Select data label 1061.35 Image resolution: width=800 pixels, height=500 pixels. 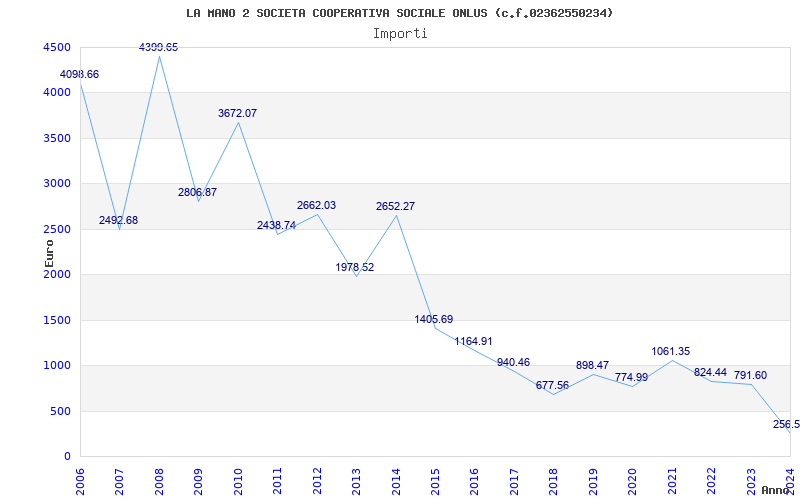(x=670, y=351)
